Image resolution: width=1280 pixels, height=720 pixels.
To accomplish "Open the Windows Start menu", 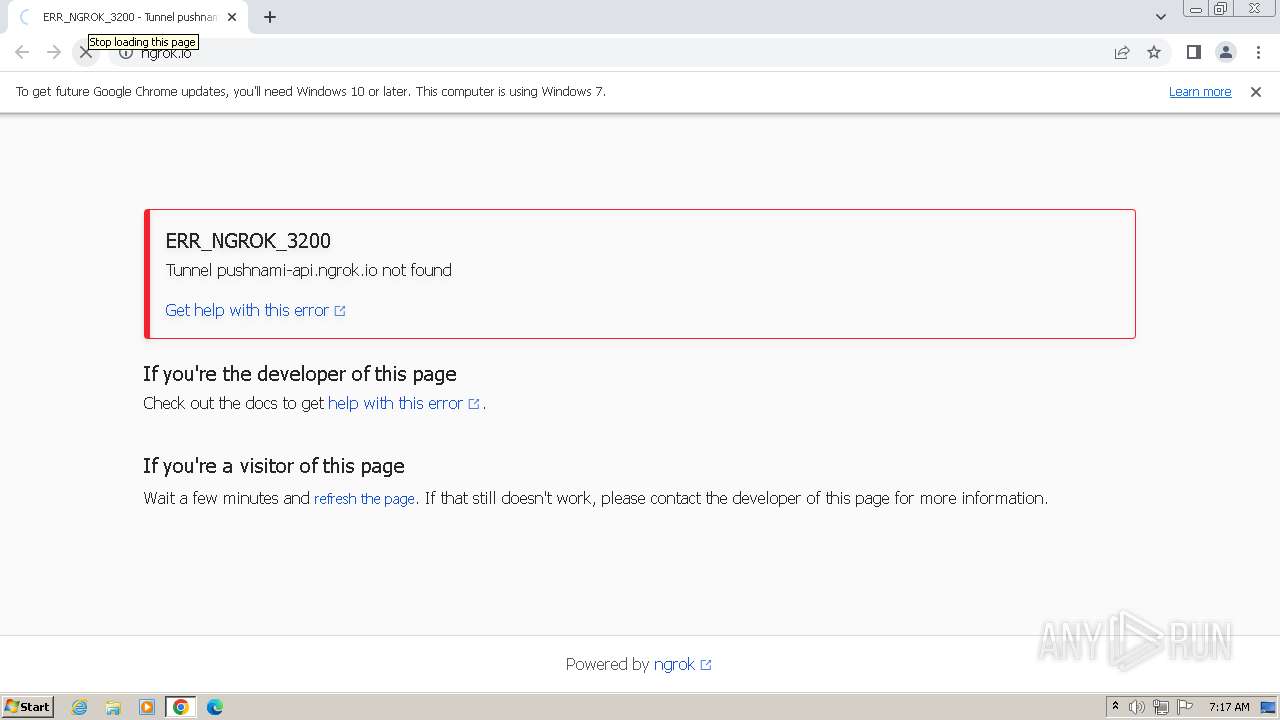I will coord(28,707).
